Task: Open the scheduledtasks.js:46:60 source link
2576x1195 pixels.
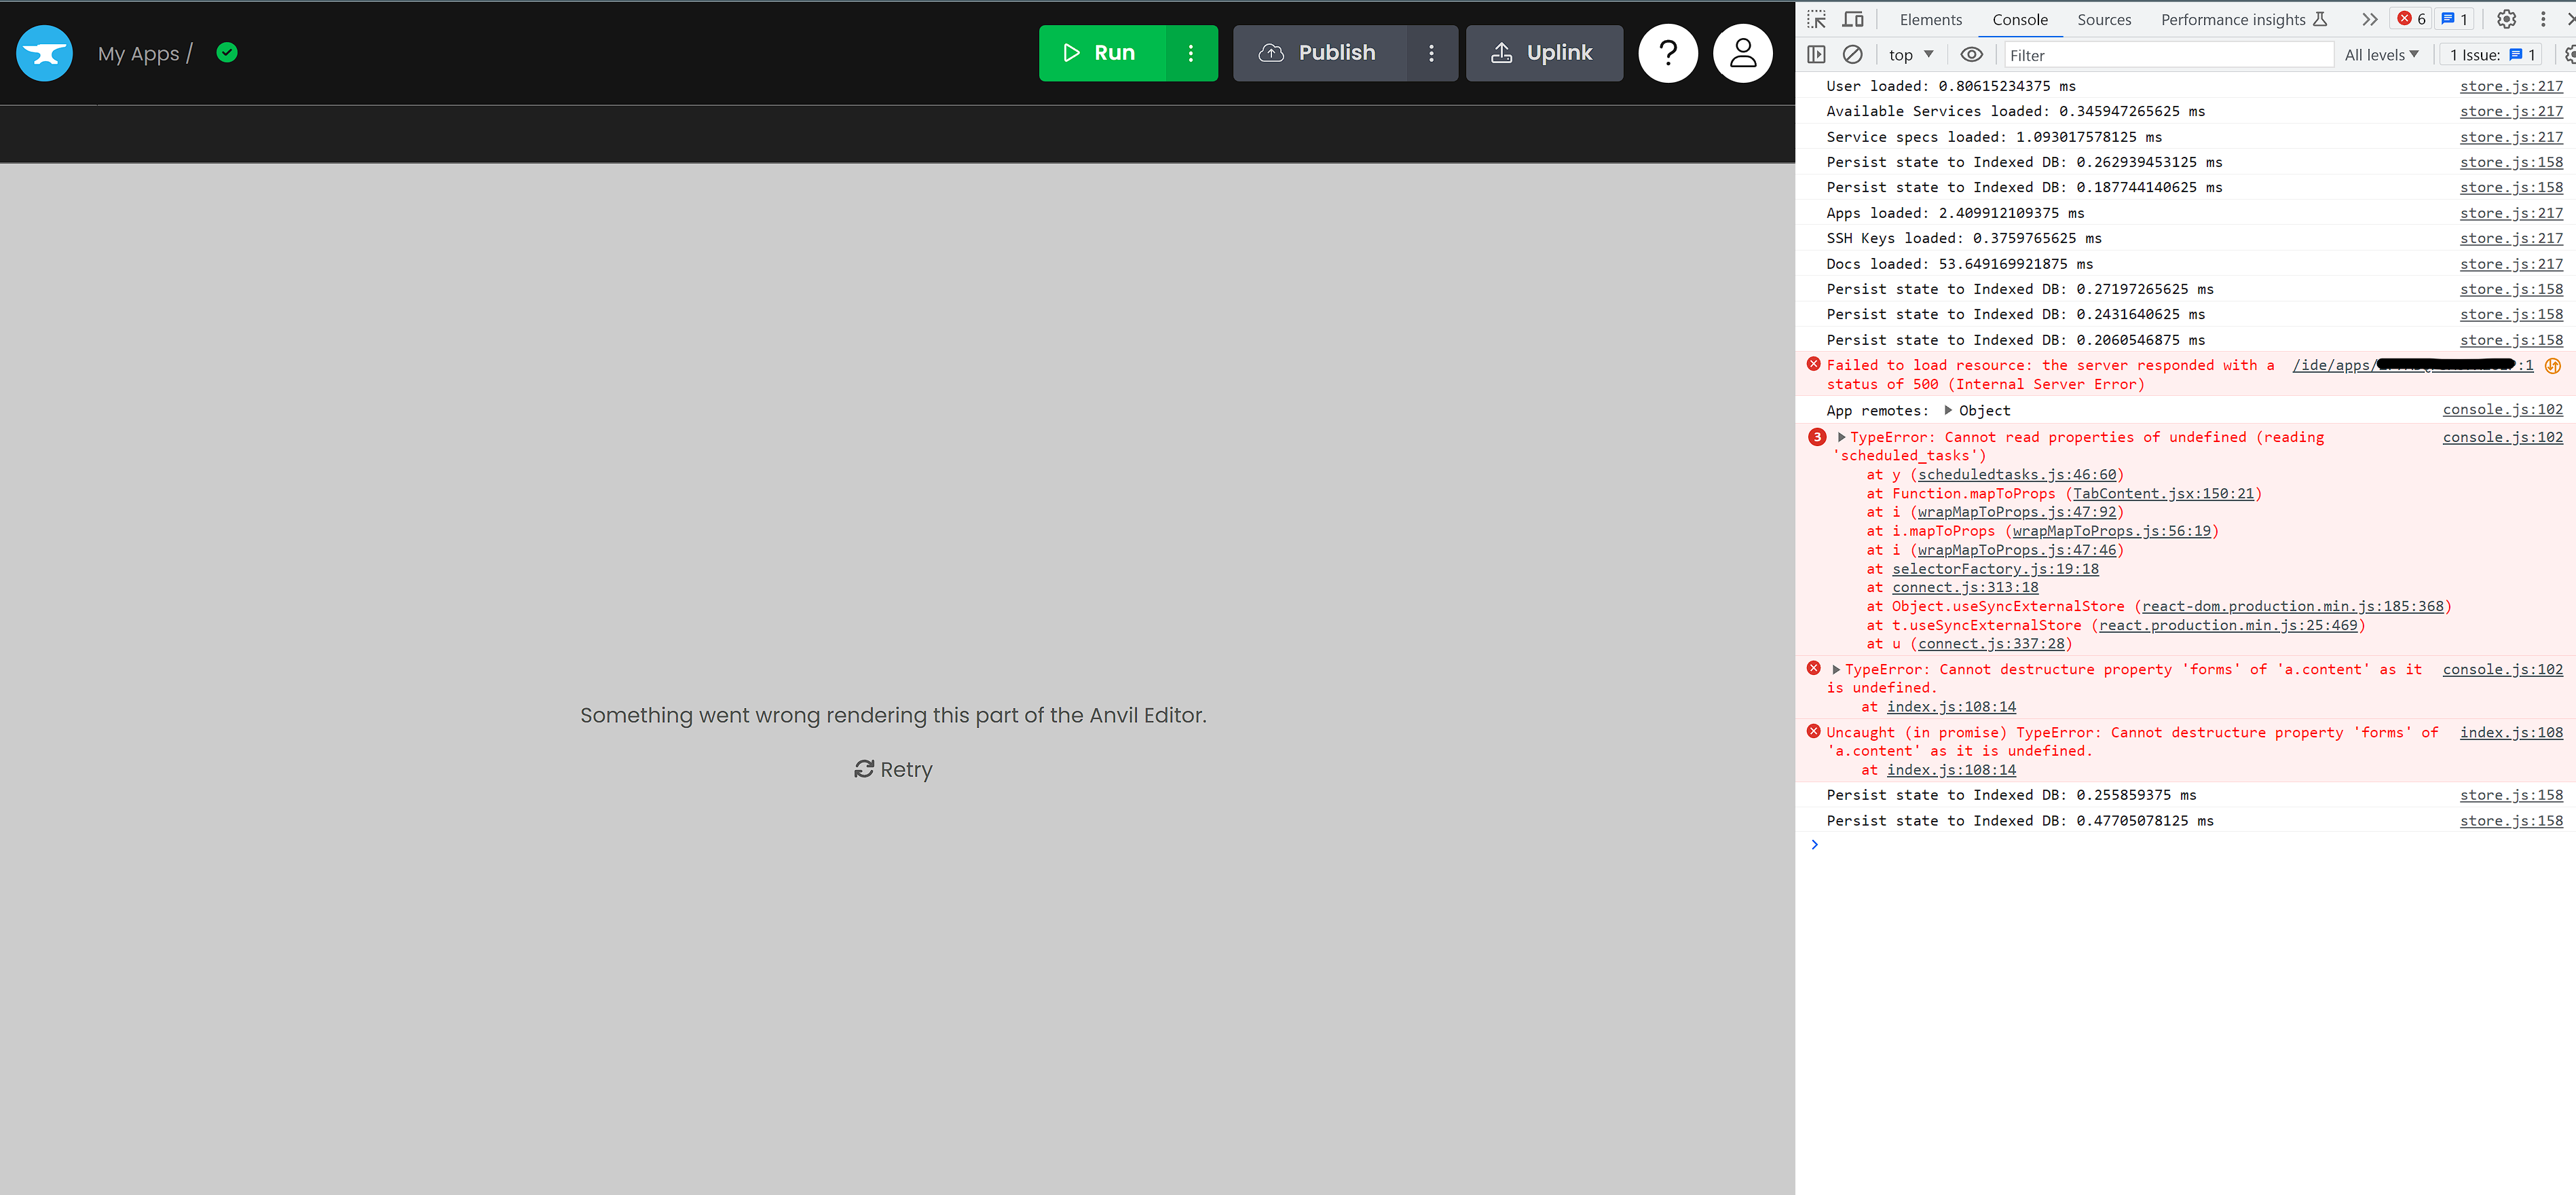Action: [2016, 475]
